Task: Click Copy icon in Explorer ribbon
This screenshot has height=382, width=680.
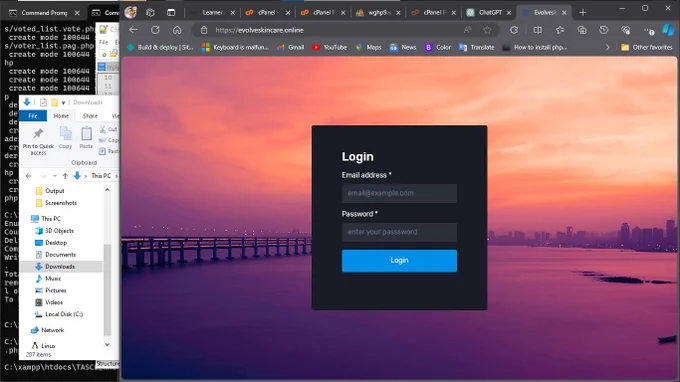Action: coord(65,137)
